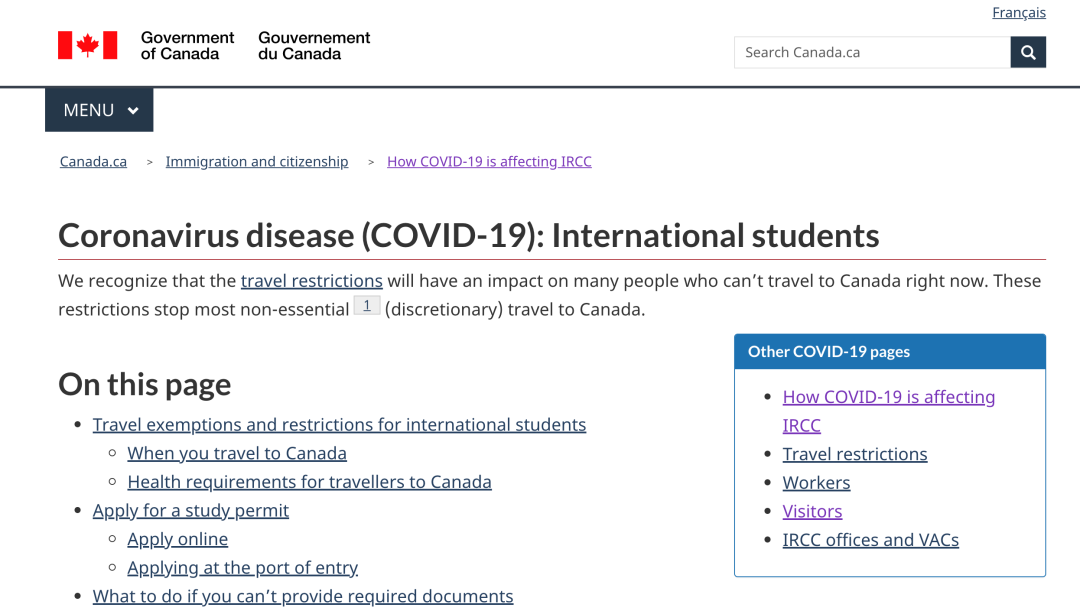Follow the travel restrictions inline link
Image resolution: width=1080 pixels, height=611 pixels.
click(312, 281)
